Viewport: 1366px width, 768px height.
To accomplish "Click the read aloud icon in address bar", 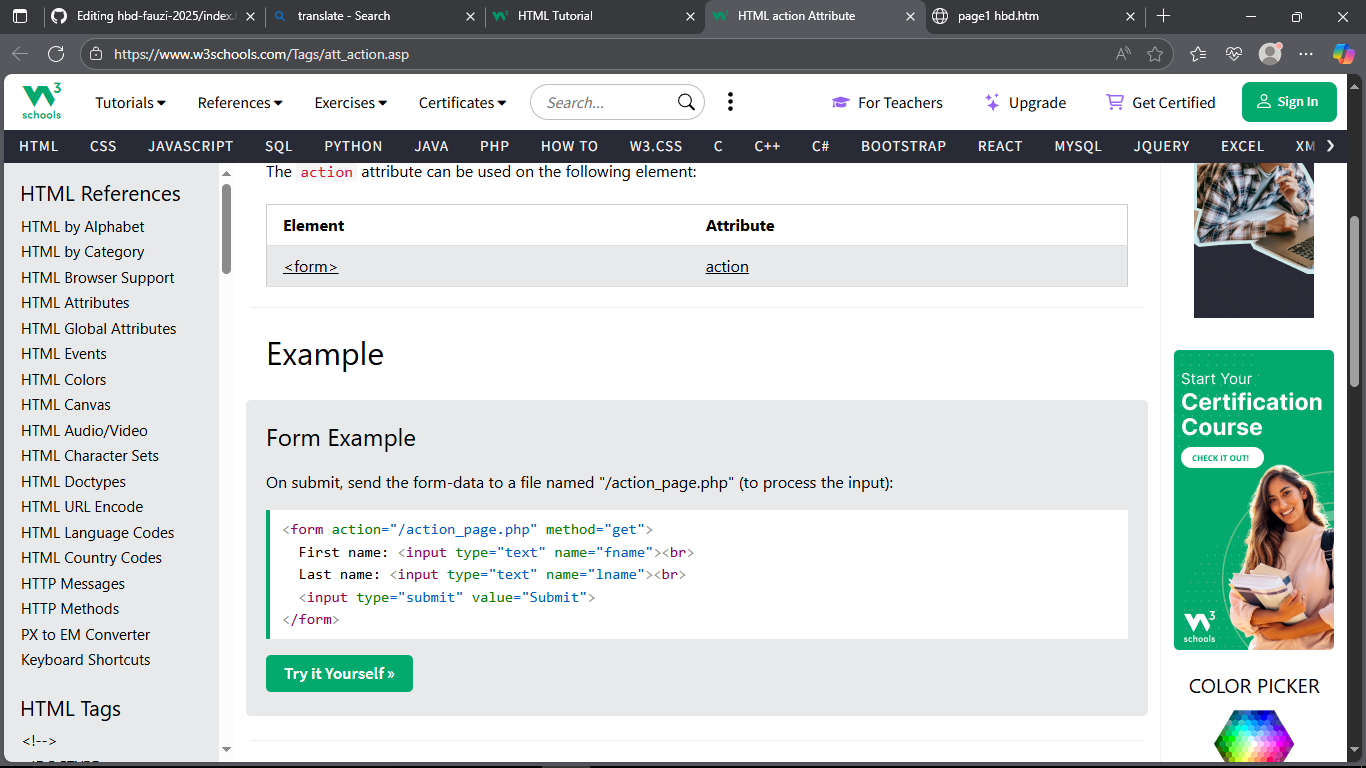I will pyautogui.click(x=1124, y=54).
